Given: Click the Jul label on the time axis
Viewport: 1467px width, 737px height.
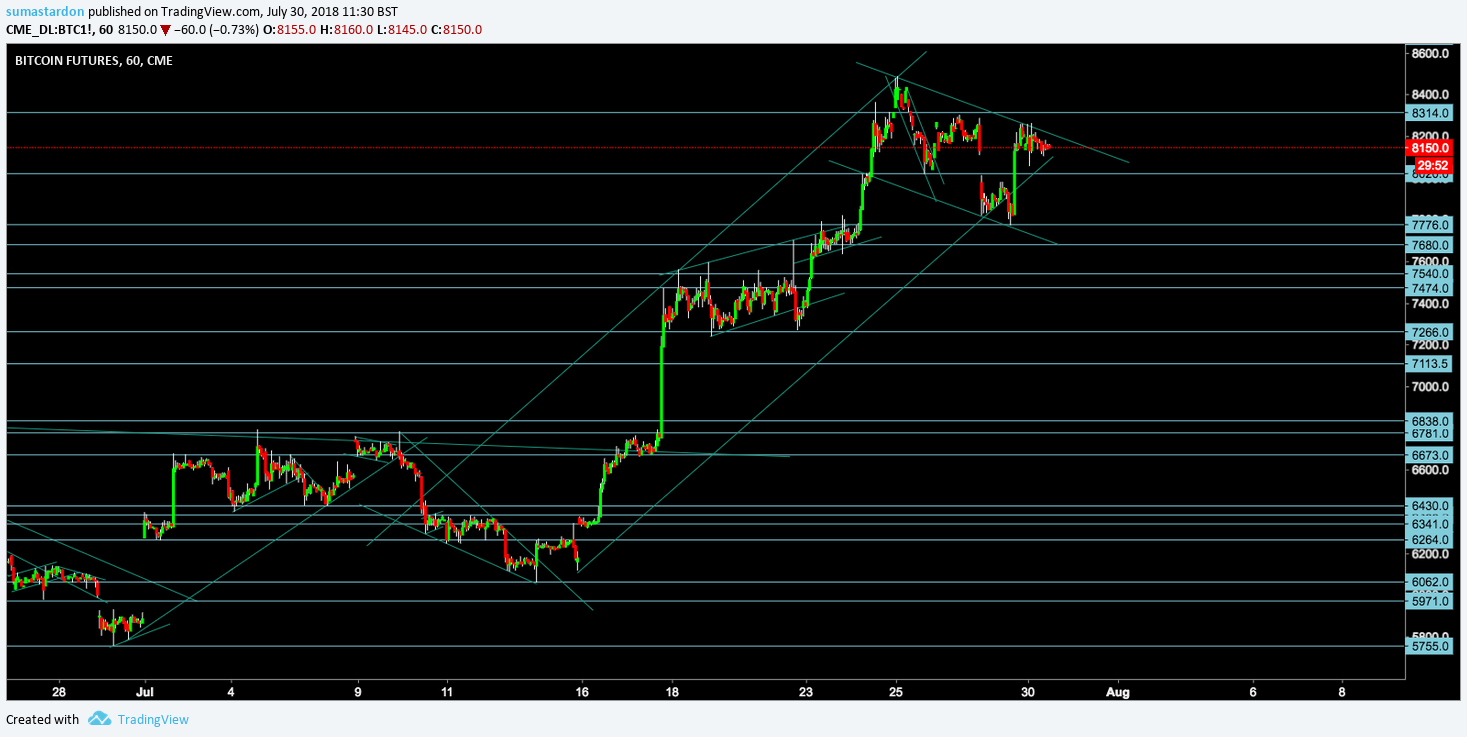Looking at the screenshot, I should coord(145,691).
